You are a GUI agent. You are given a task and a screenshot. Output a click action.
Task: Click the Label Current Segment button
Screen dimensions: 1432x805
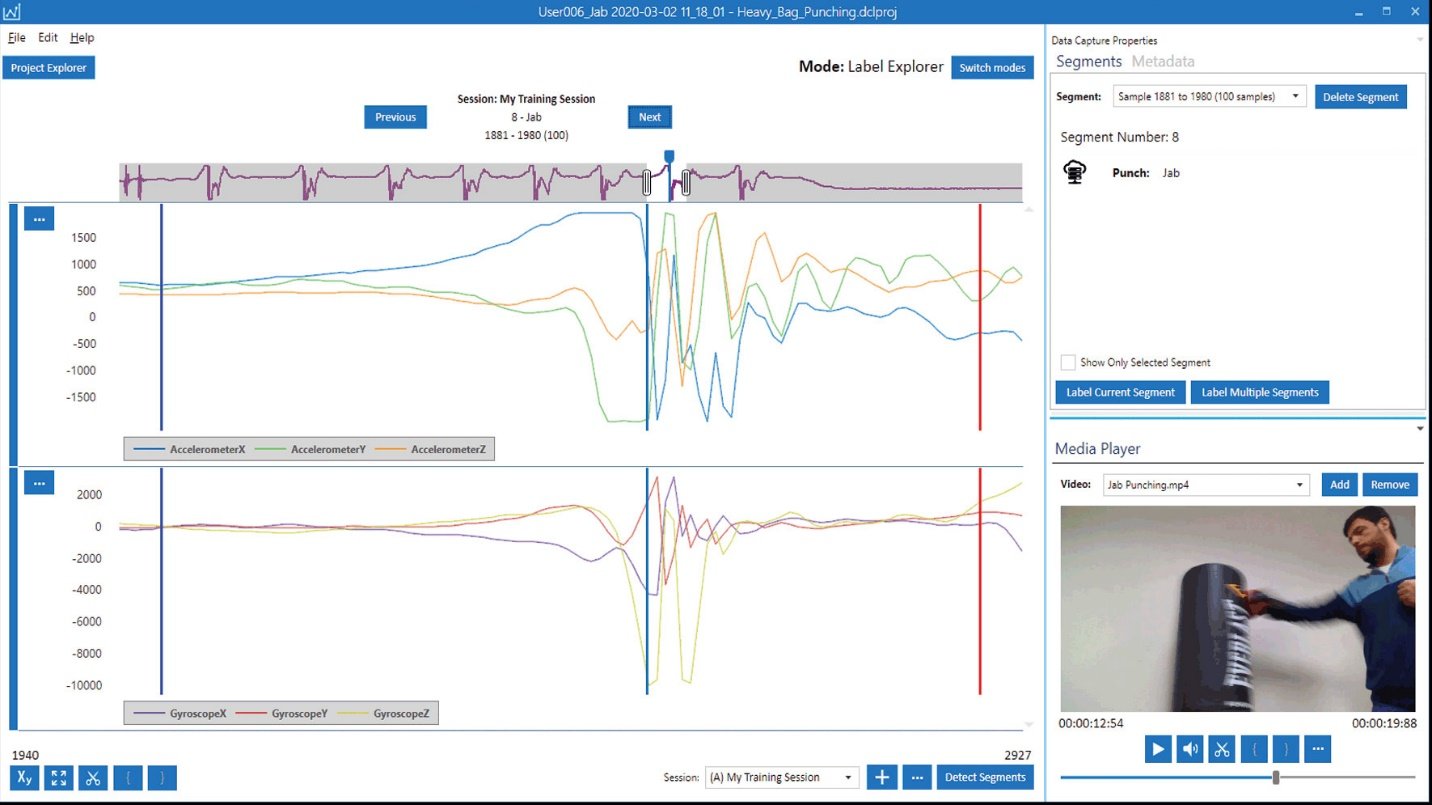tap(1120, 392)
